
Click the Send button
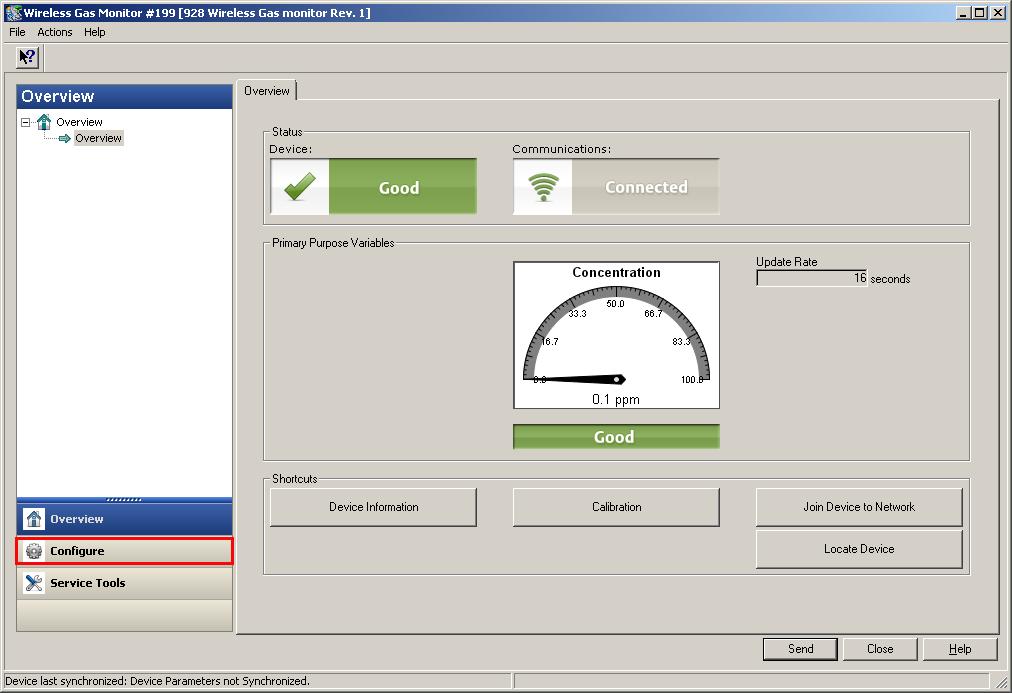pos(800,649)
